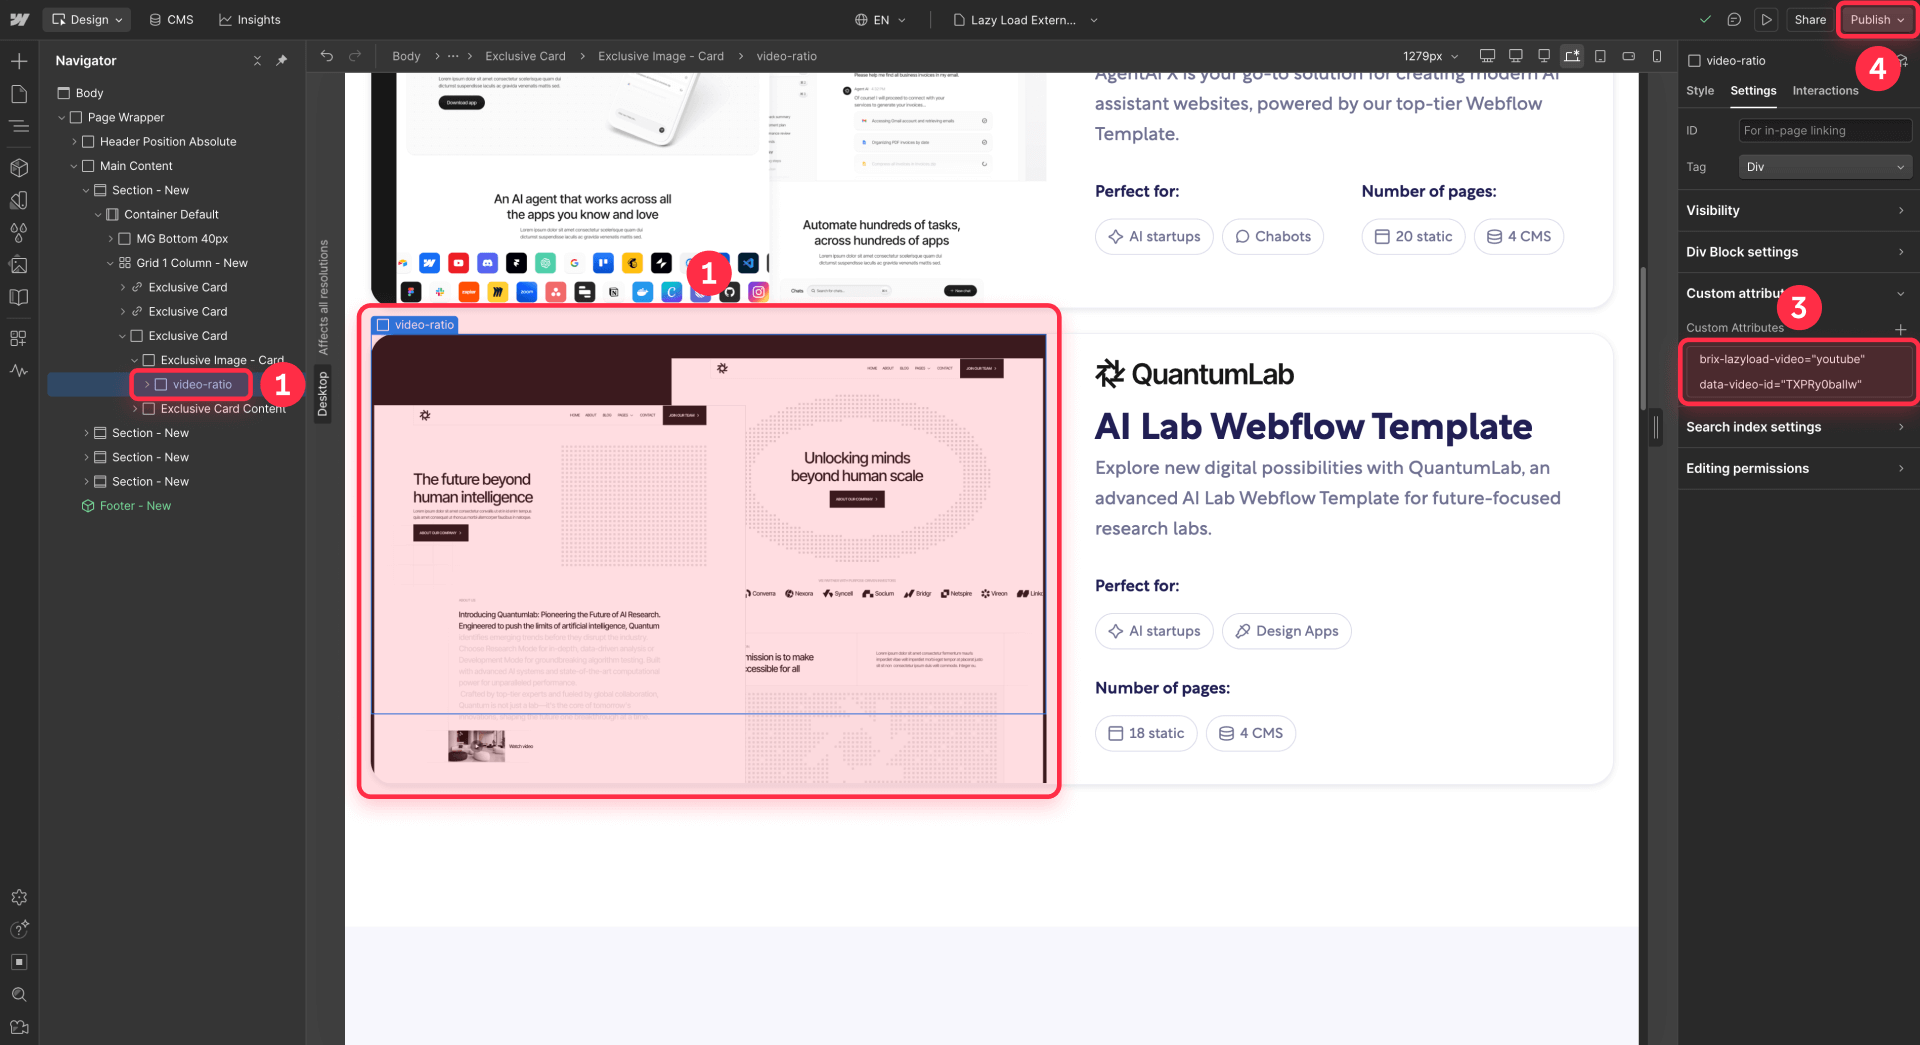Open the Insights top menu
The image size is (1920, 1045).
click(x=250, y=19)
